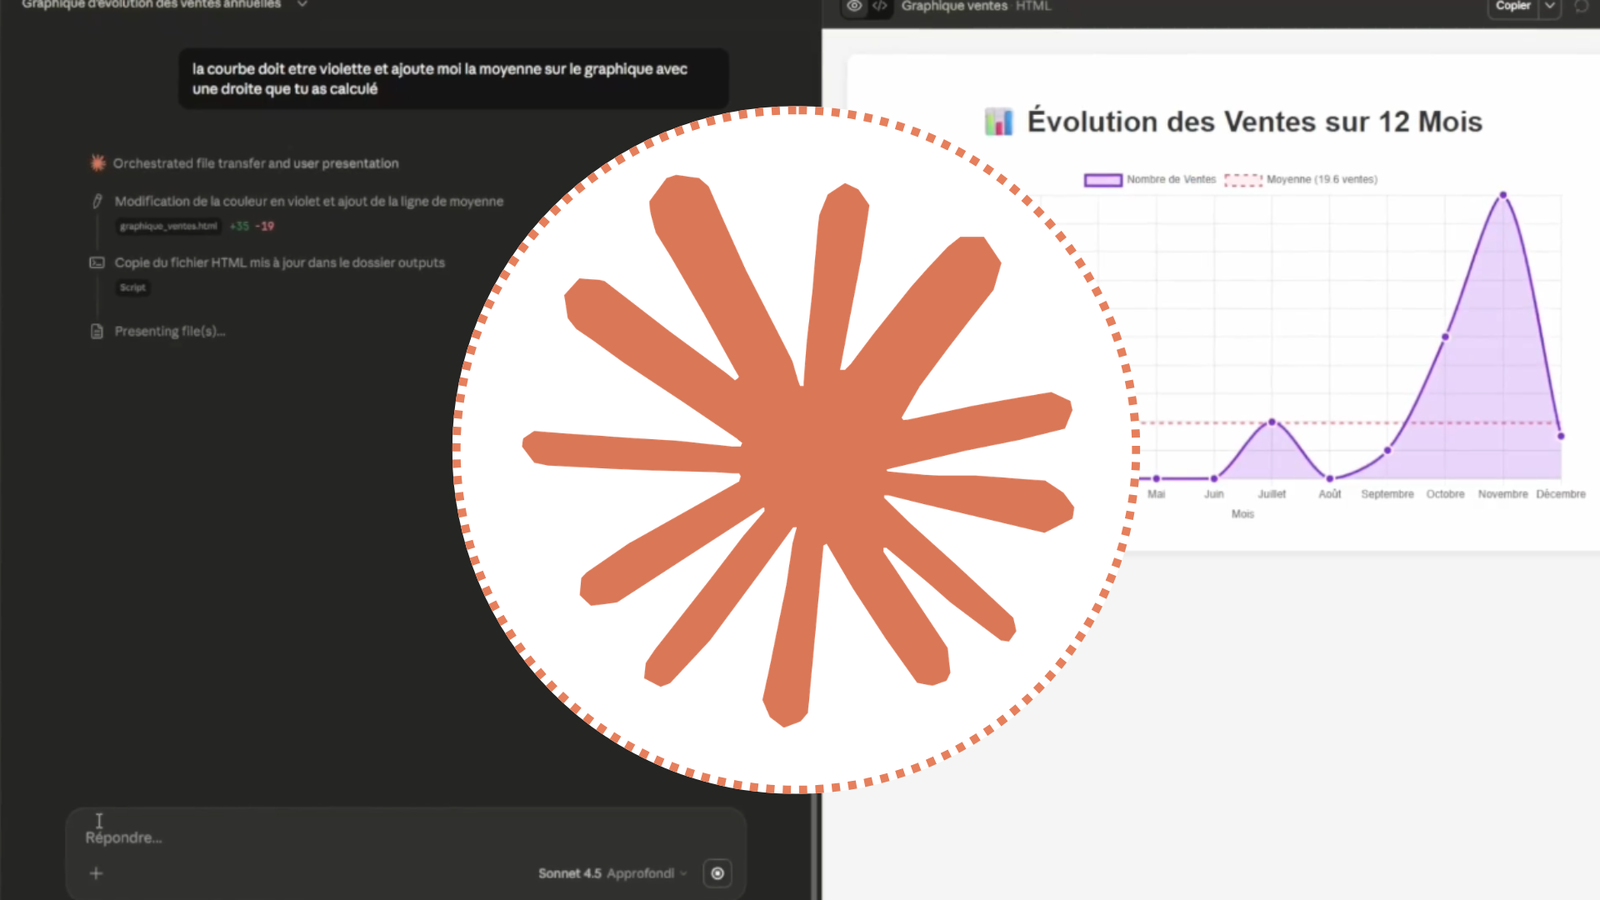The image size is (1600, 900).
Task: Open the Sonnet 4.5 model dropdown
Action: tap(569, 873)
